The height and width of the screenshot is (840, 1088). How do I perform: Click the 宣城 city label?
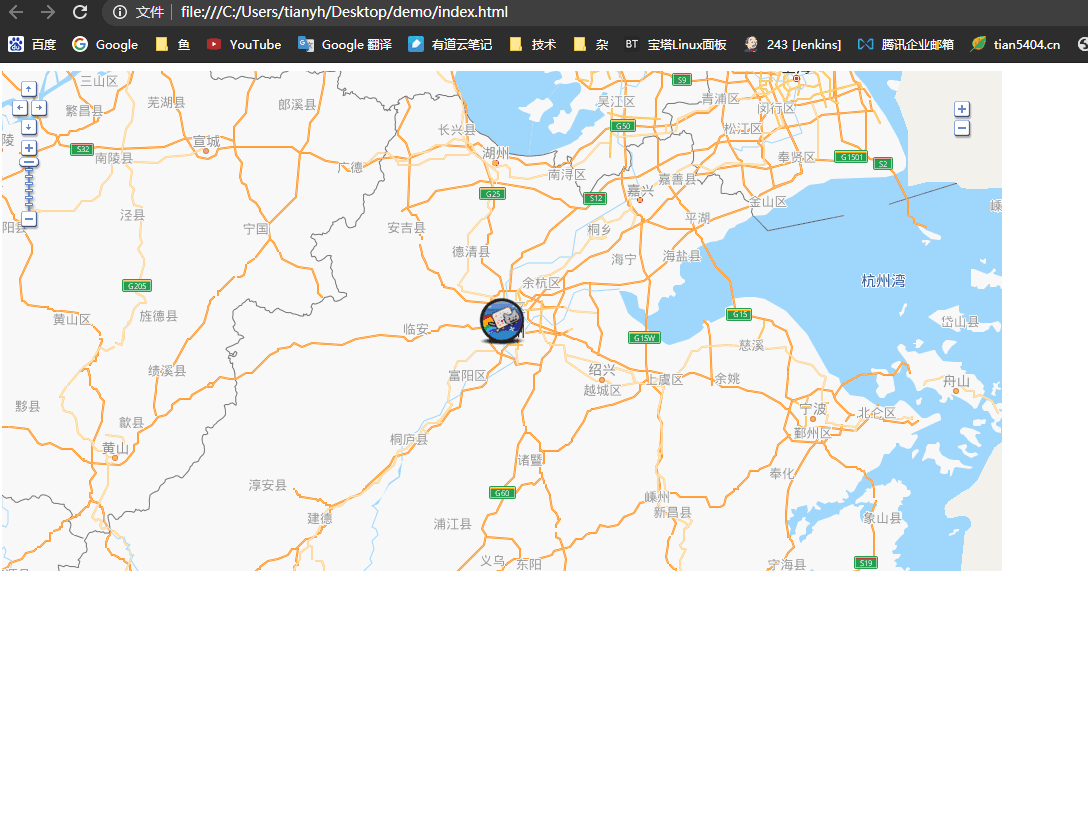coord(206,141)
